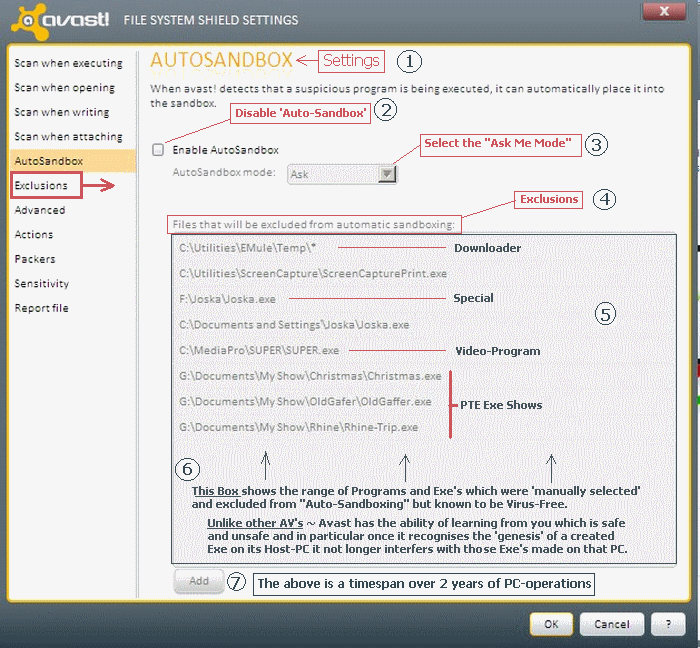
Task: Click the AUTOSANDBOX page heading
Action: coord(221,60)
